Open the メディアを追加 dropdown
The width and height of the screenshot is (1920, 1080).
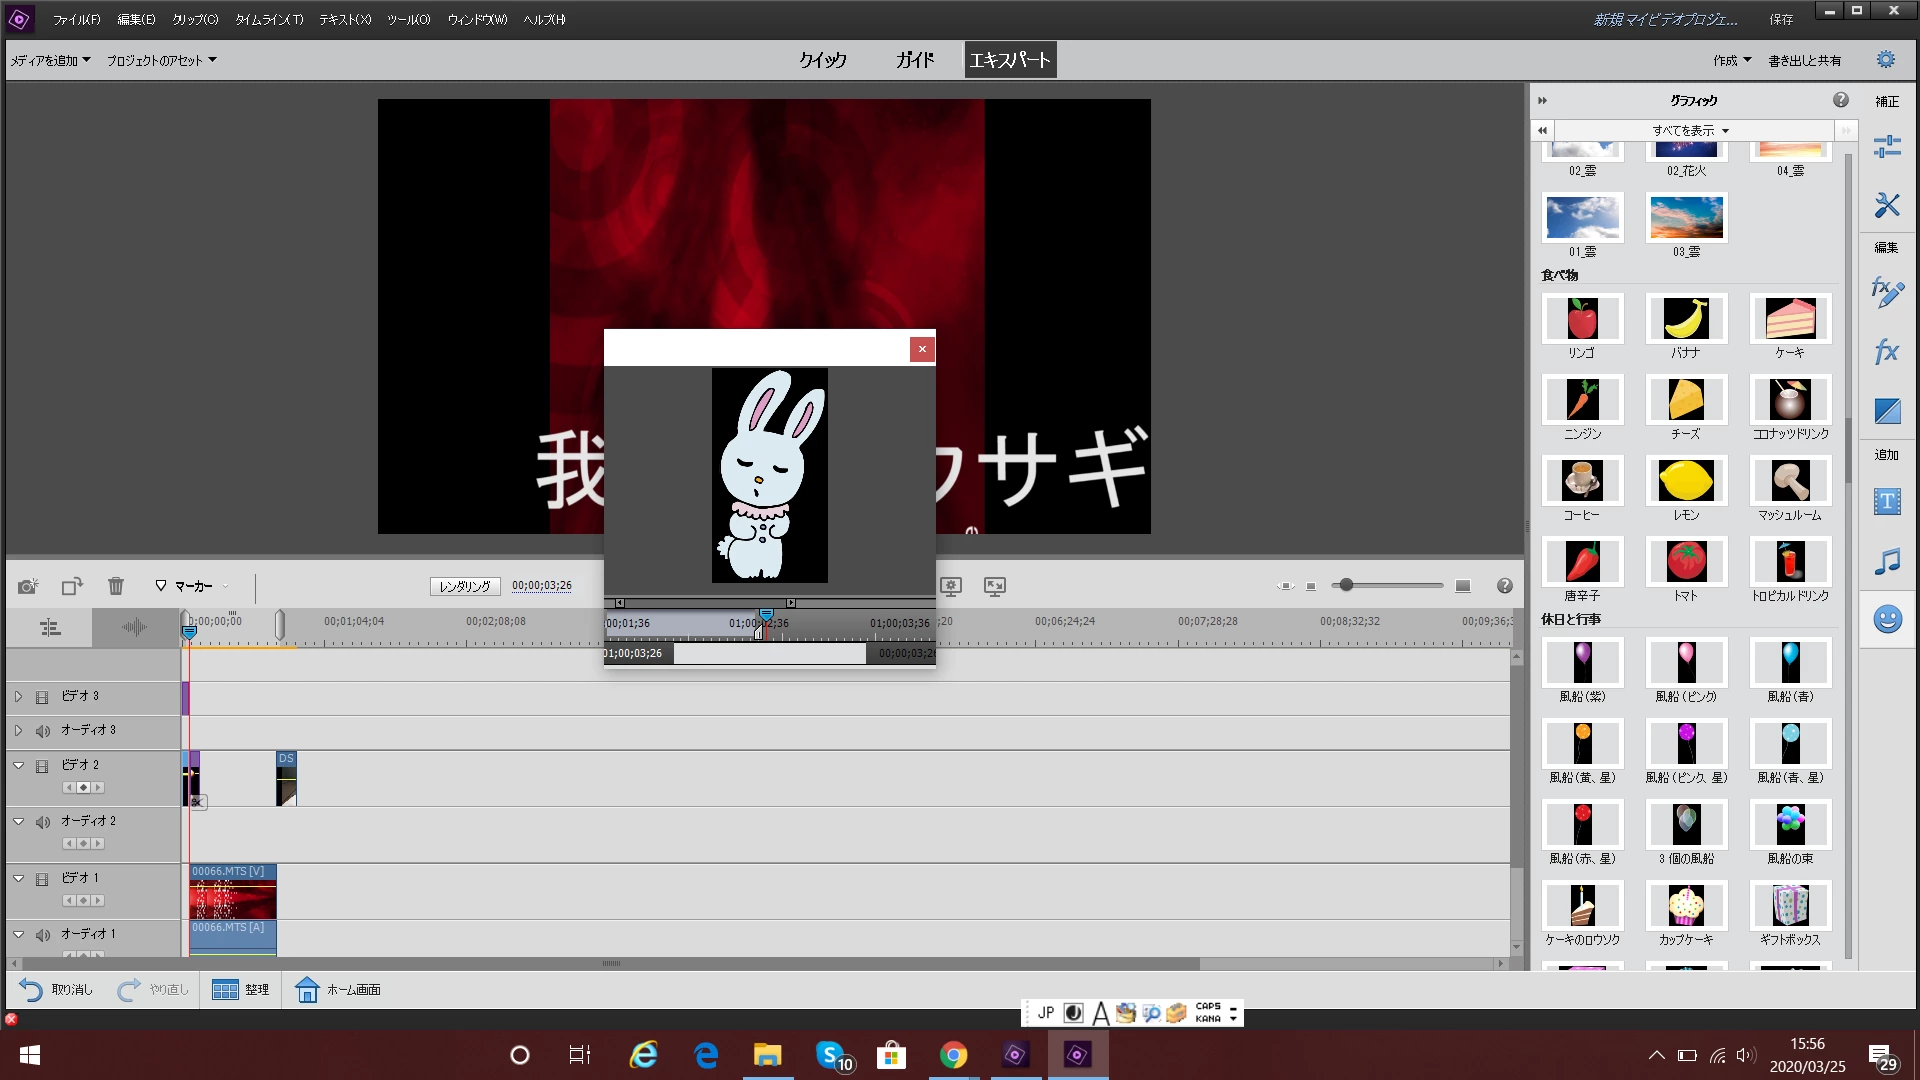[50, 61]
